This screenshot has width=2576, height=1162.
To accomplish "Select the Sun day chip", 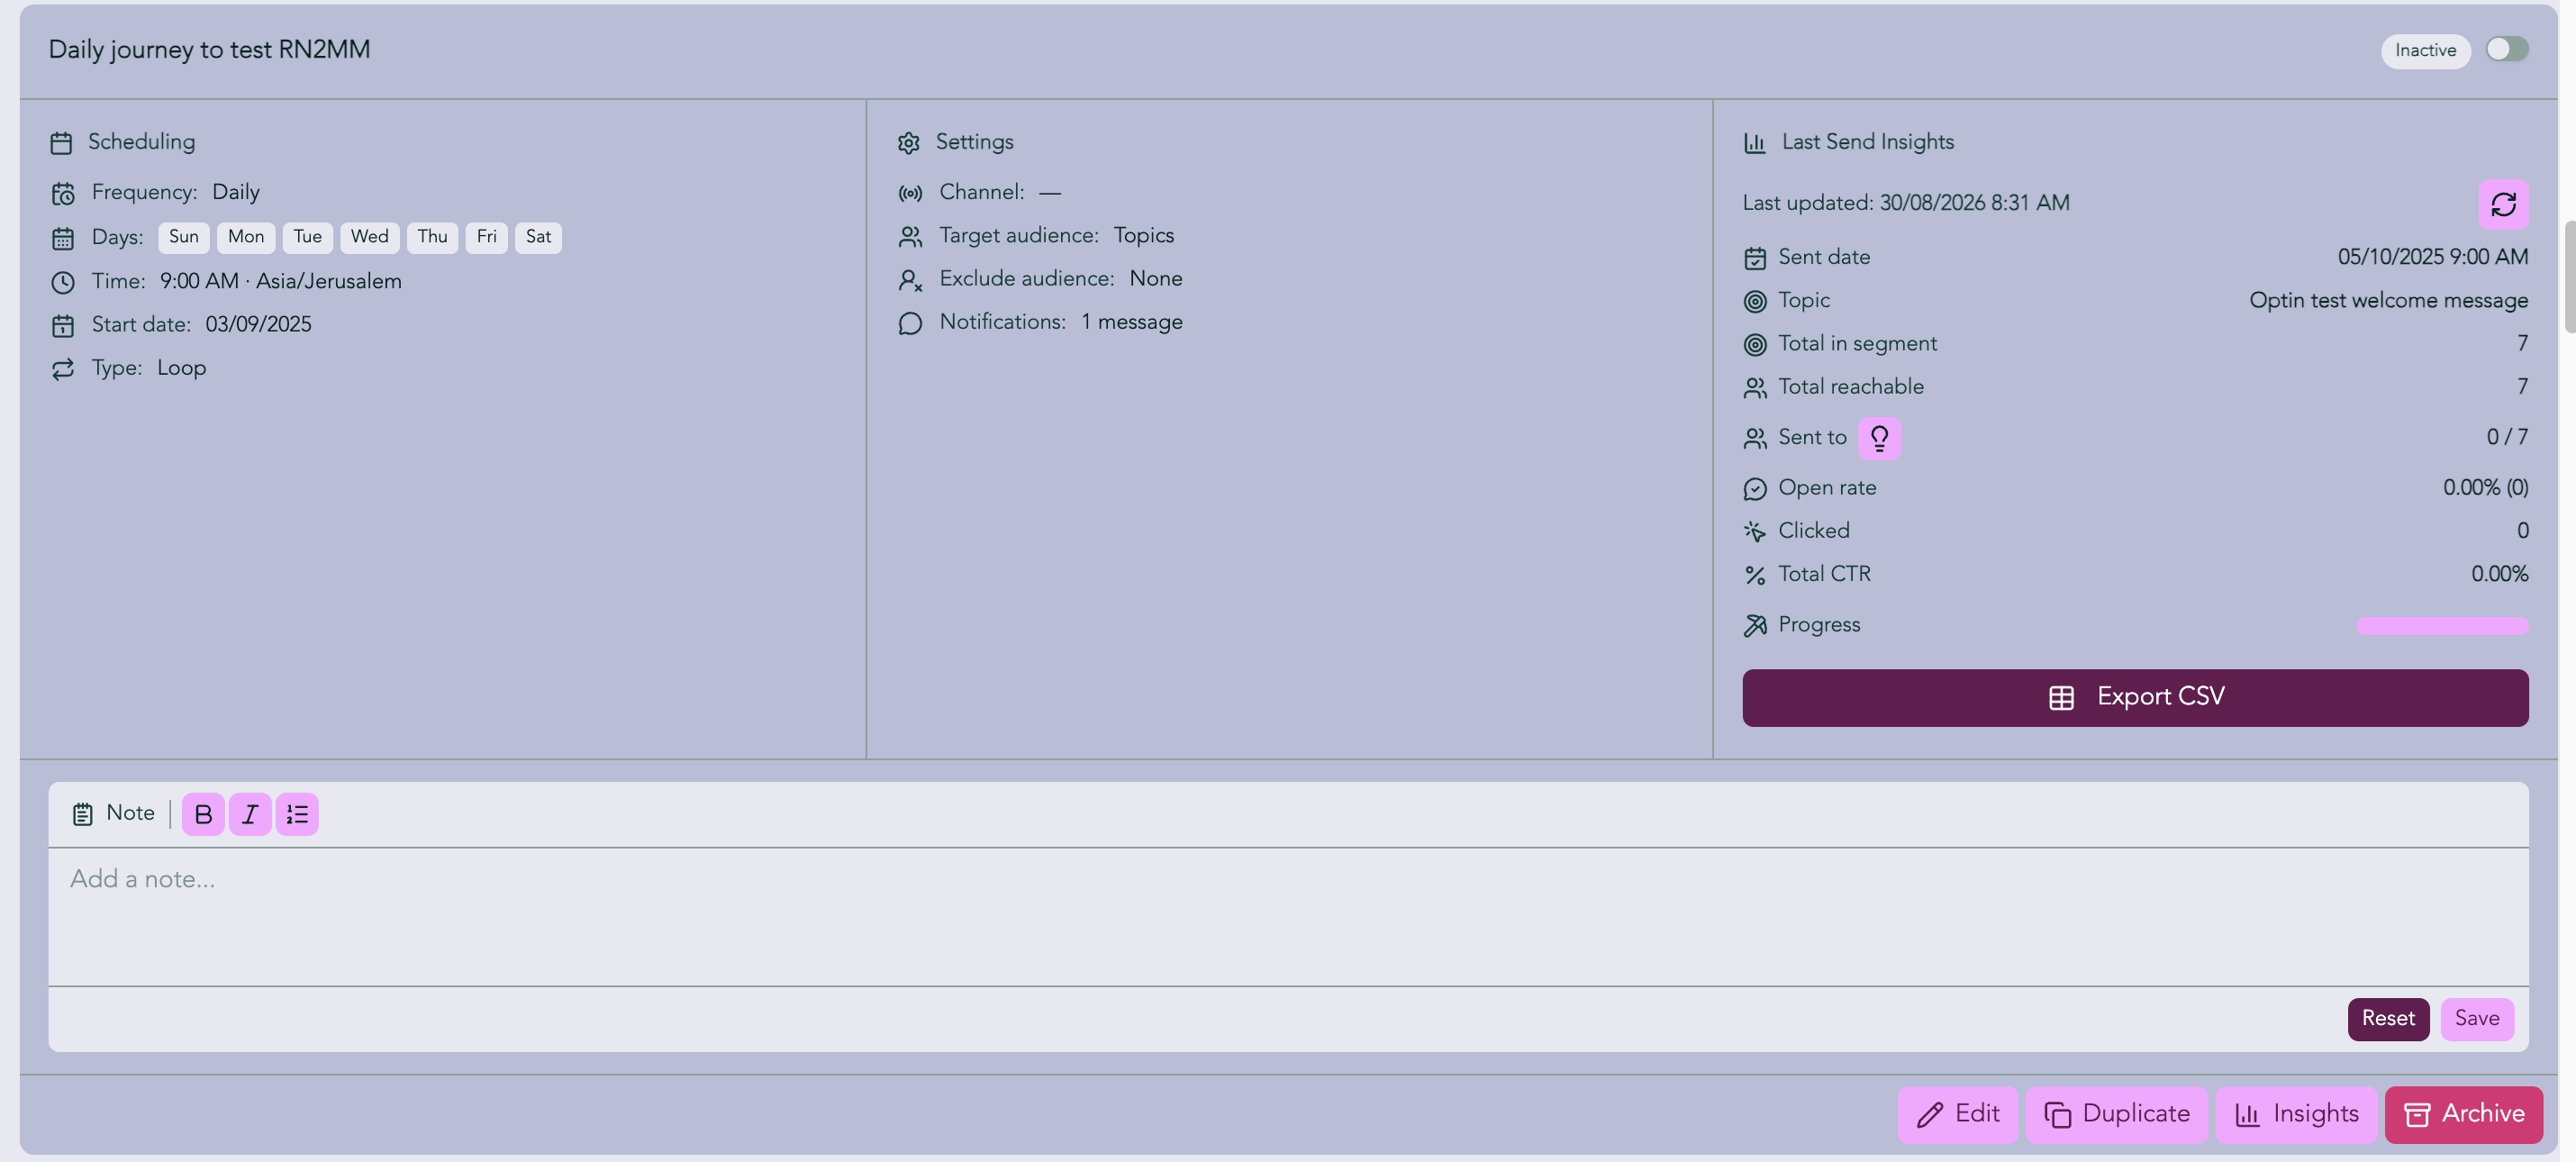I will click(184, 237).
